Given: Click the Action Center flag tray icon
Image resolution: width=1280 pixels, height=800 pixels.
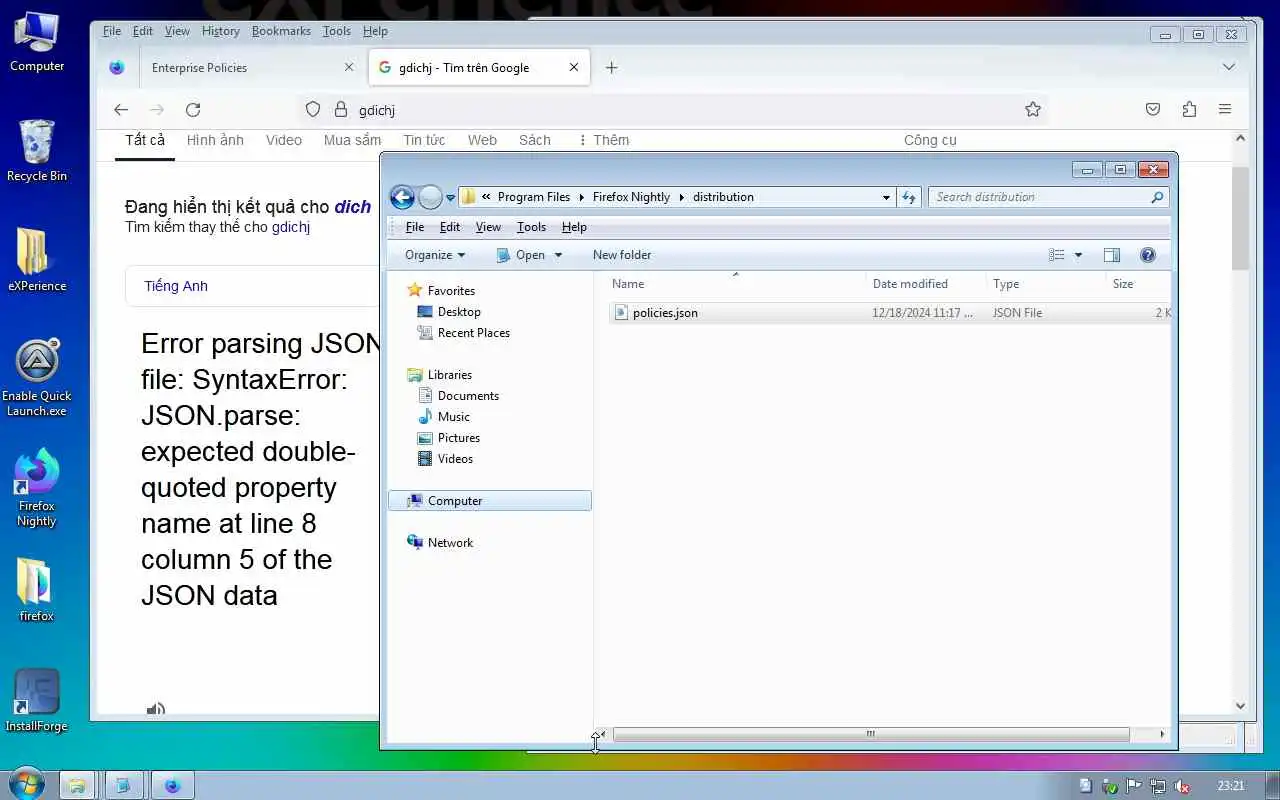Looking at the screenshot, I should [1134, 786].
